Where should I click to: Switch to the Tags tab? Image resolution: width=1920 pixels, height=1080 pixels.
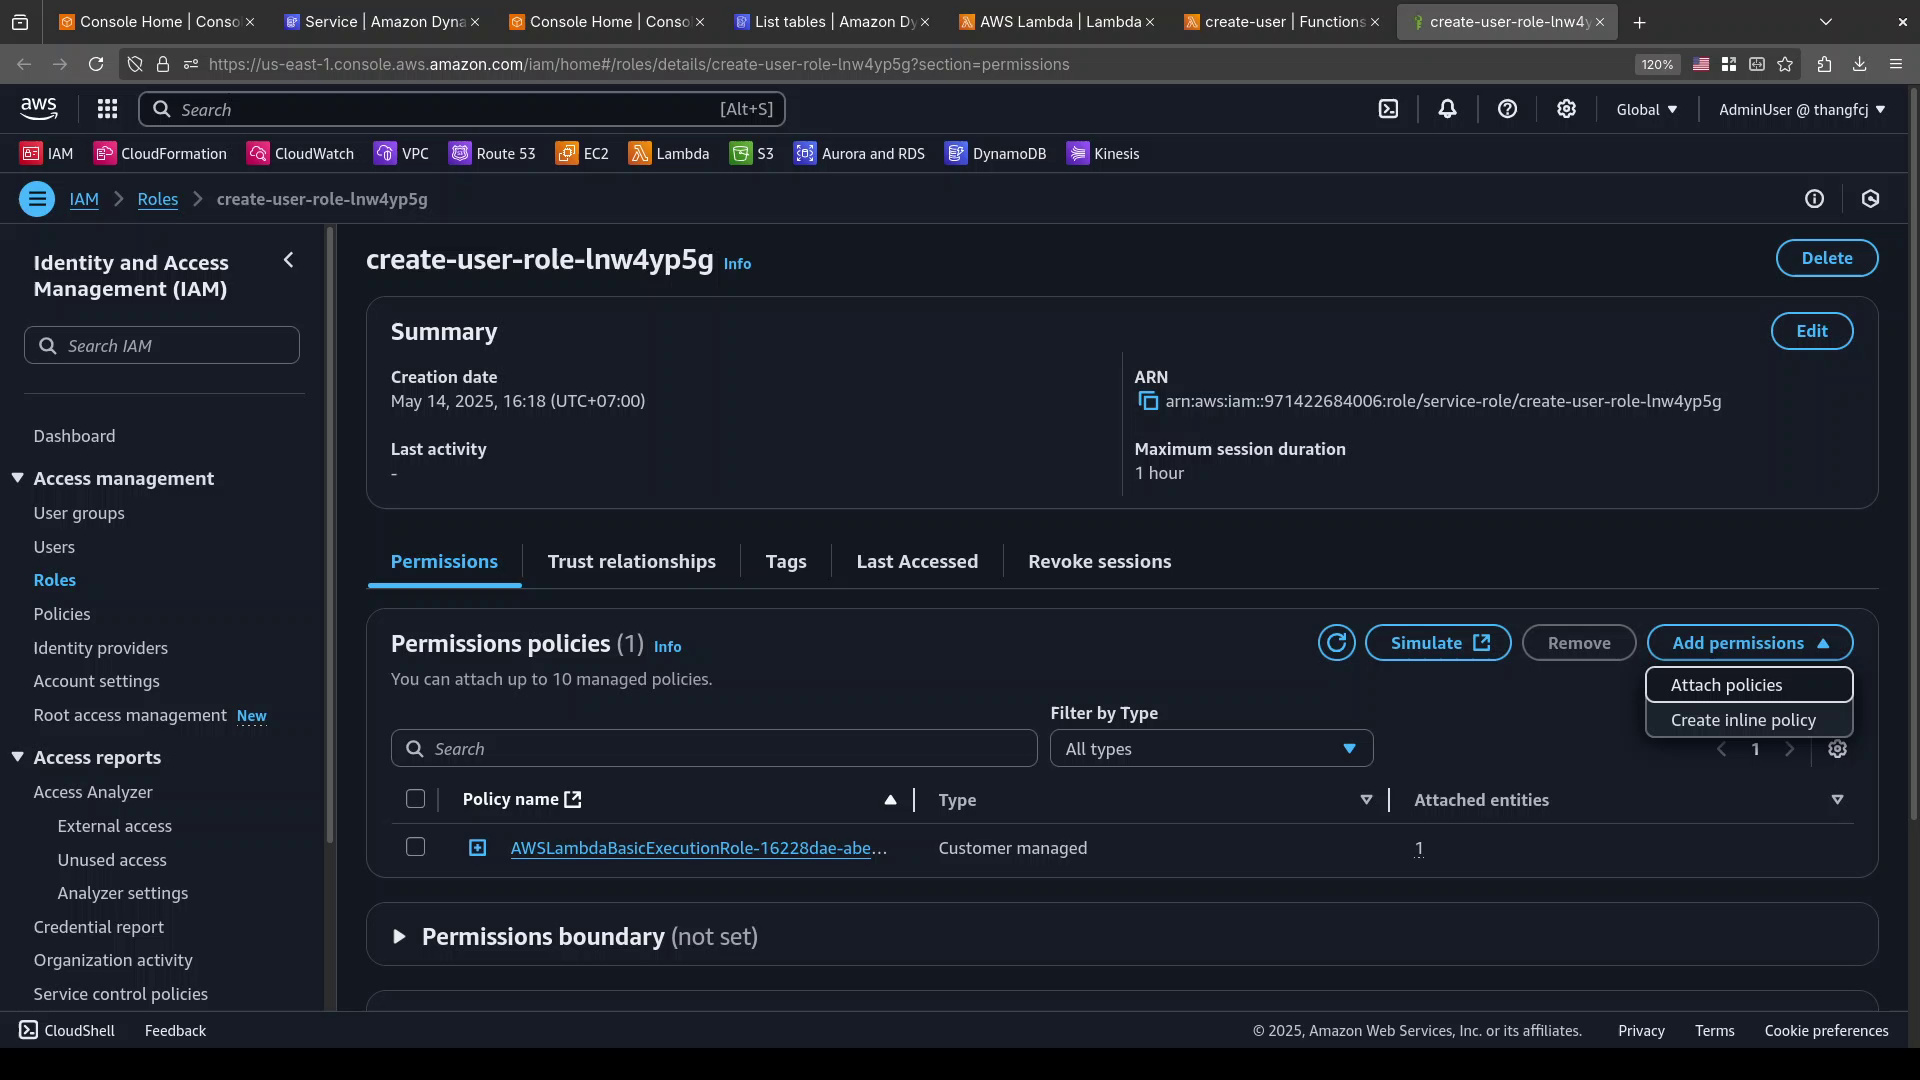coord(786,561)
